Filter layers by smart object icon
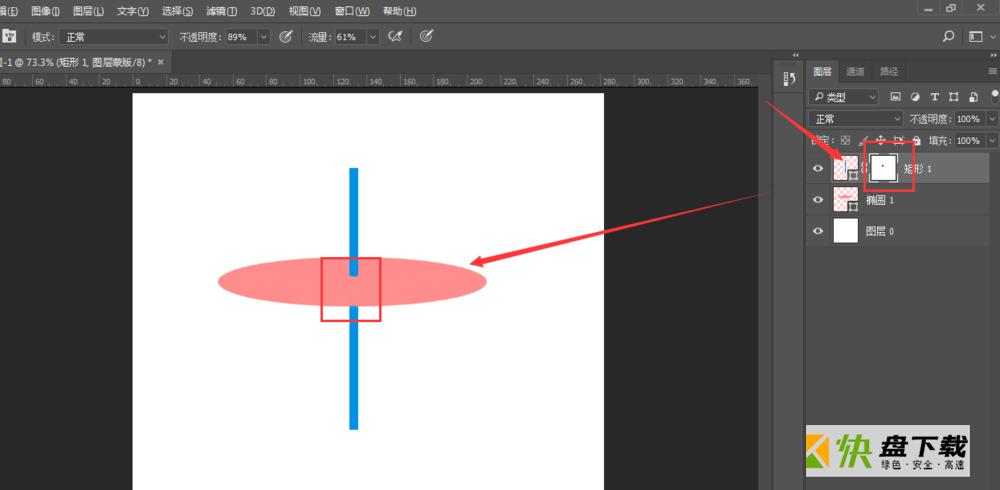The image size is (1000, 490). (973, 97)
